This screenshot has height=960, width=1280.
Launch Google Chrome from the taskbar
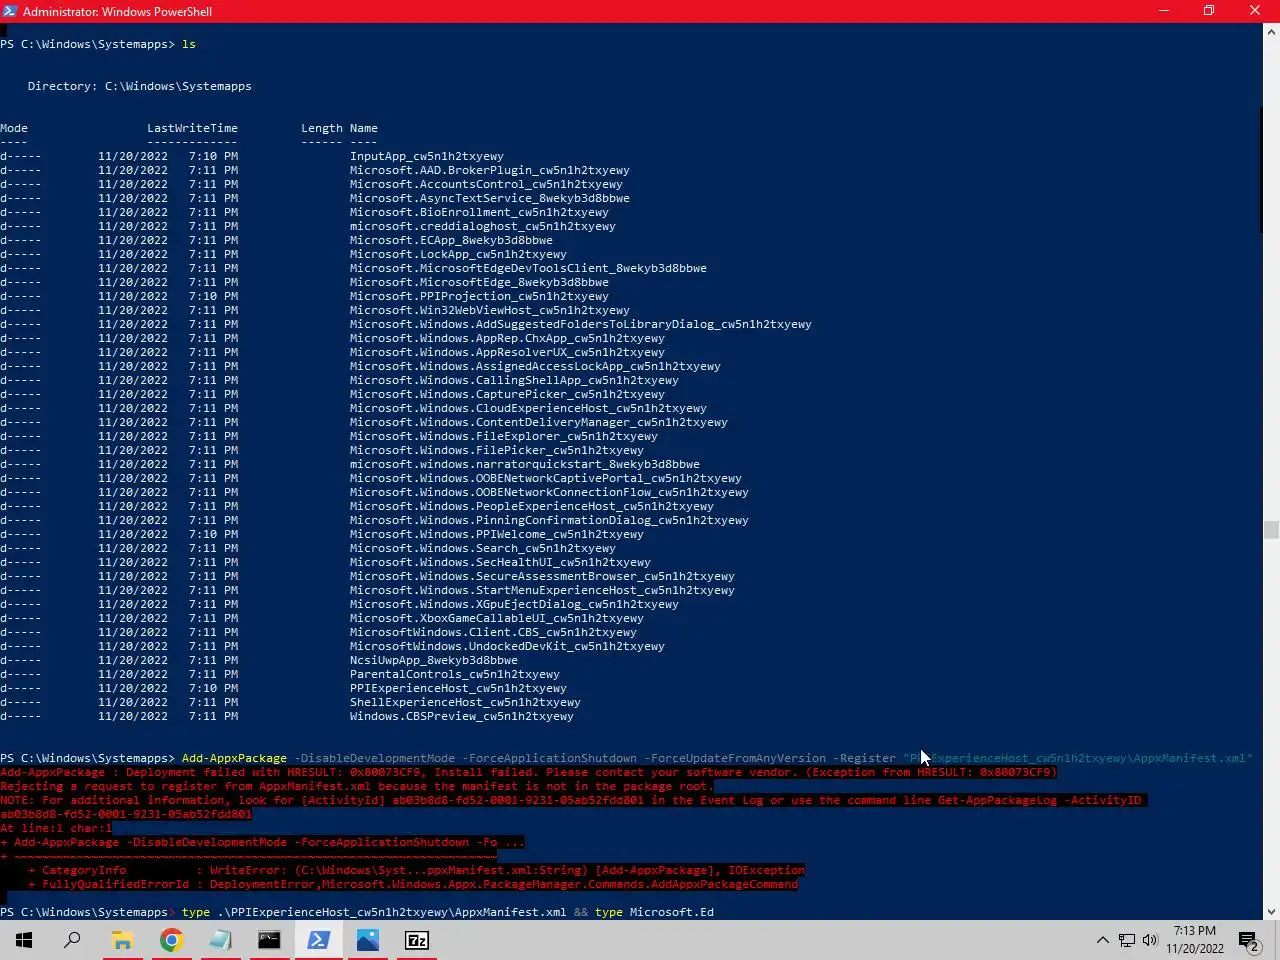click(x=171, y=940)
